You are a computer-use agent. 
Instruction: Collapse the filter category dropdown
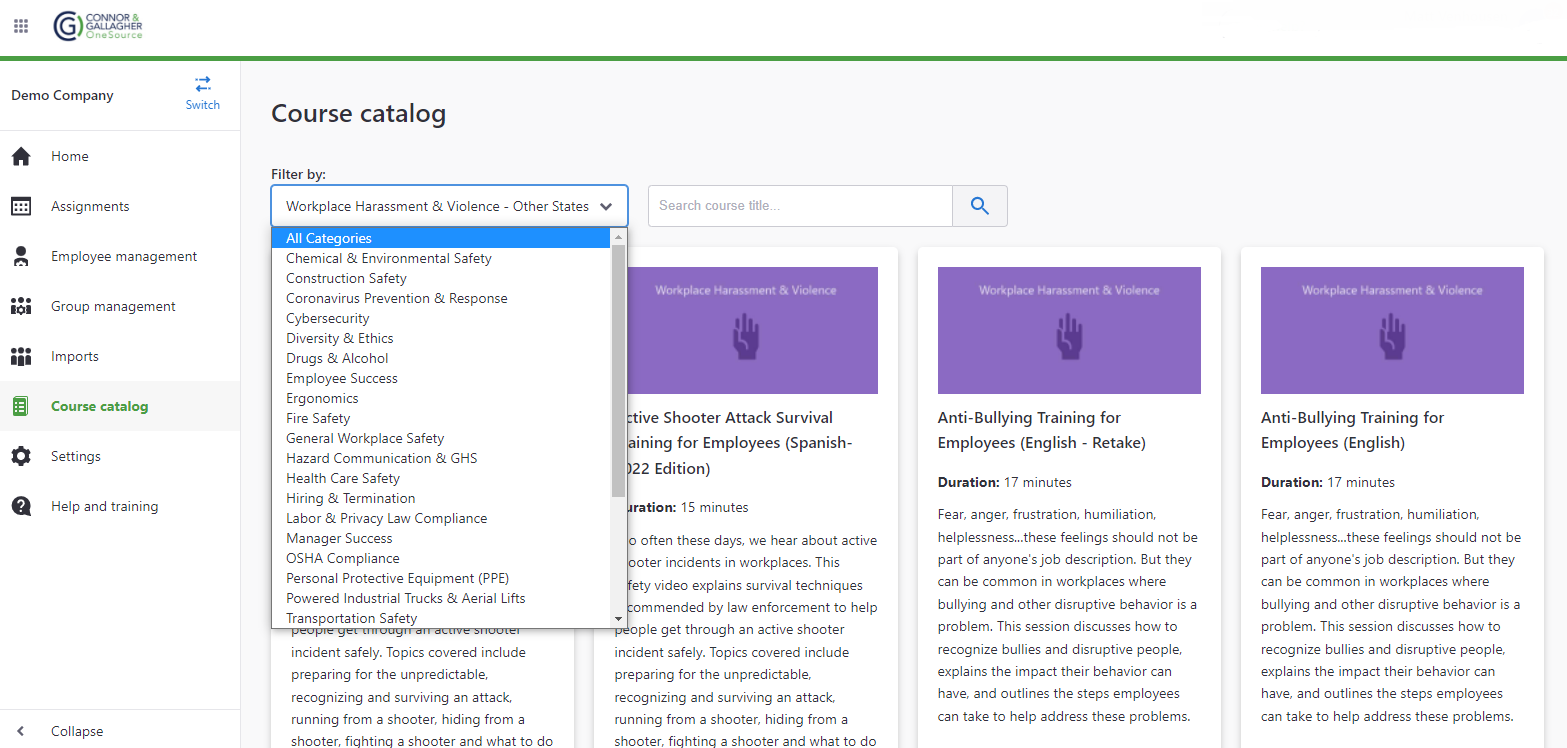click(x=449, y=206)
